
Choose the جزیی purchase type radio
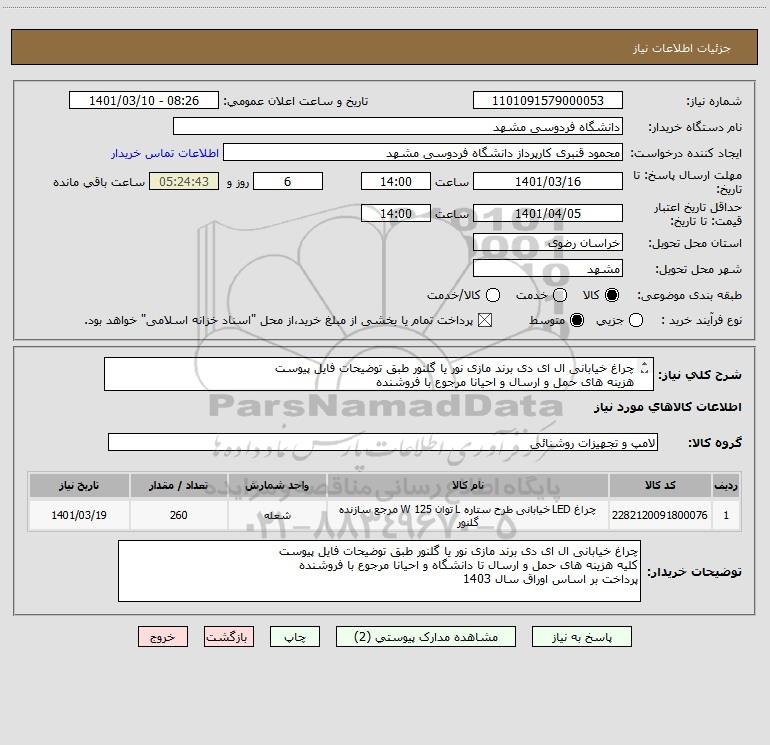[x=635, y=320]
